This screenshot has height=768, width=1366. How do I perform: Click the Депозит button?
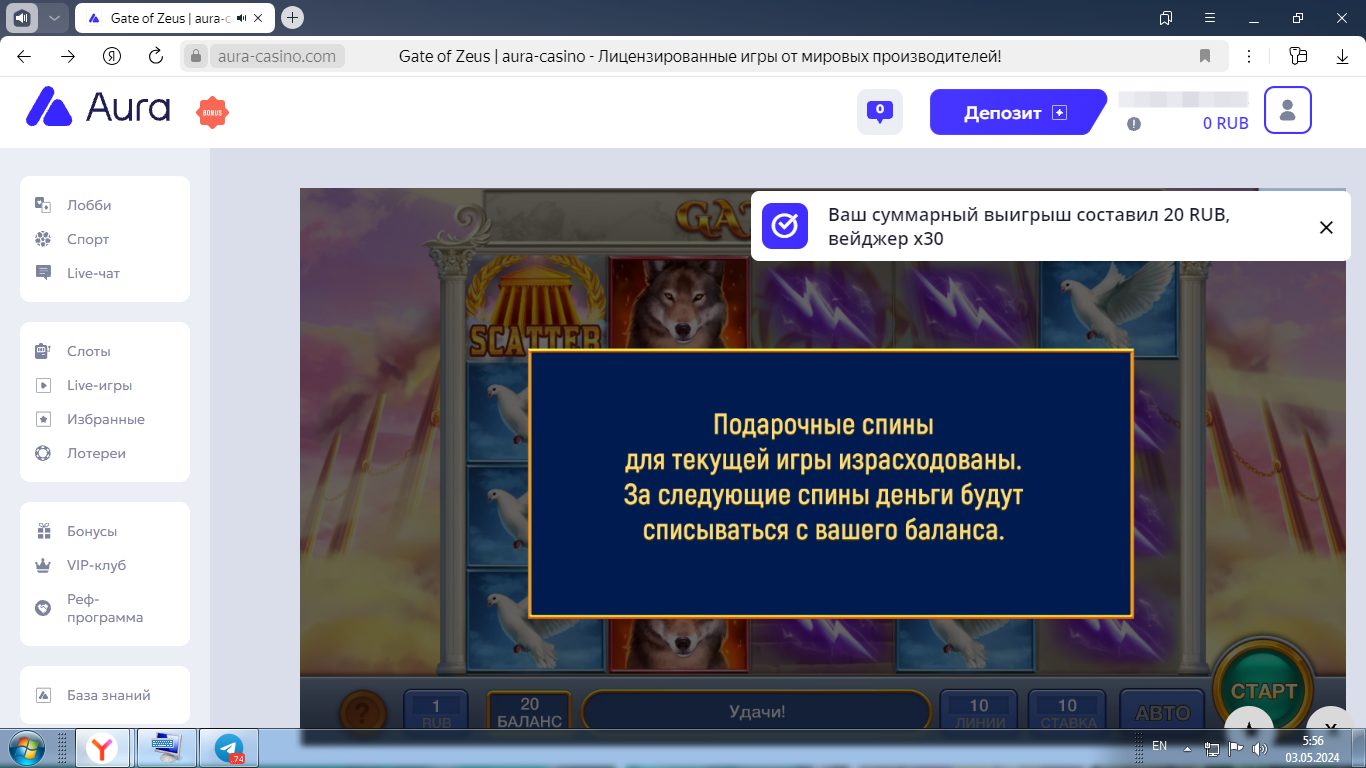(x=1017, y=112)
